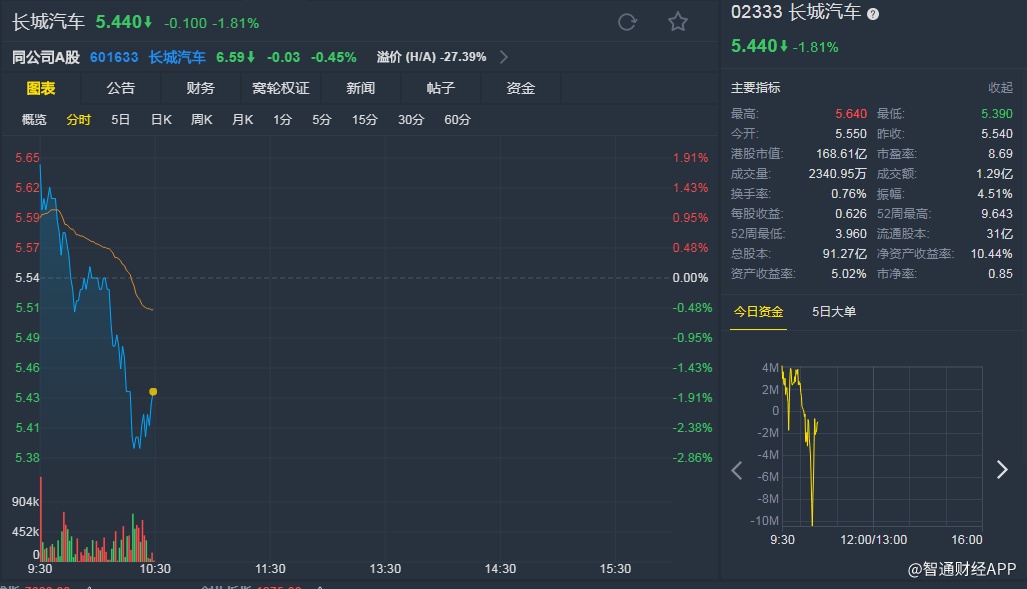Image resolution: width=1027 pixels, height=589 pixels.
Task: Expand the H/A premium details arrow
Action: tap(503, 57)
